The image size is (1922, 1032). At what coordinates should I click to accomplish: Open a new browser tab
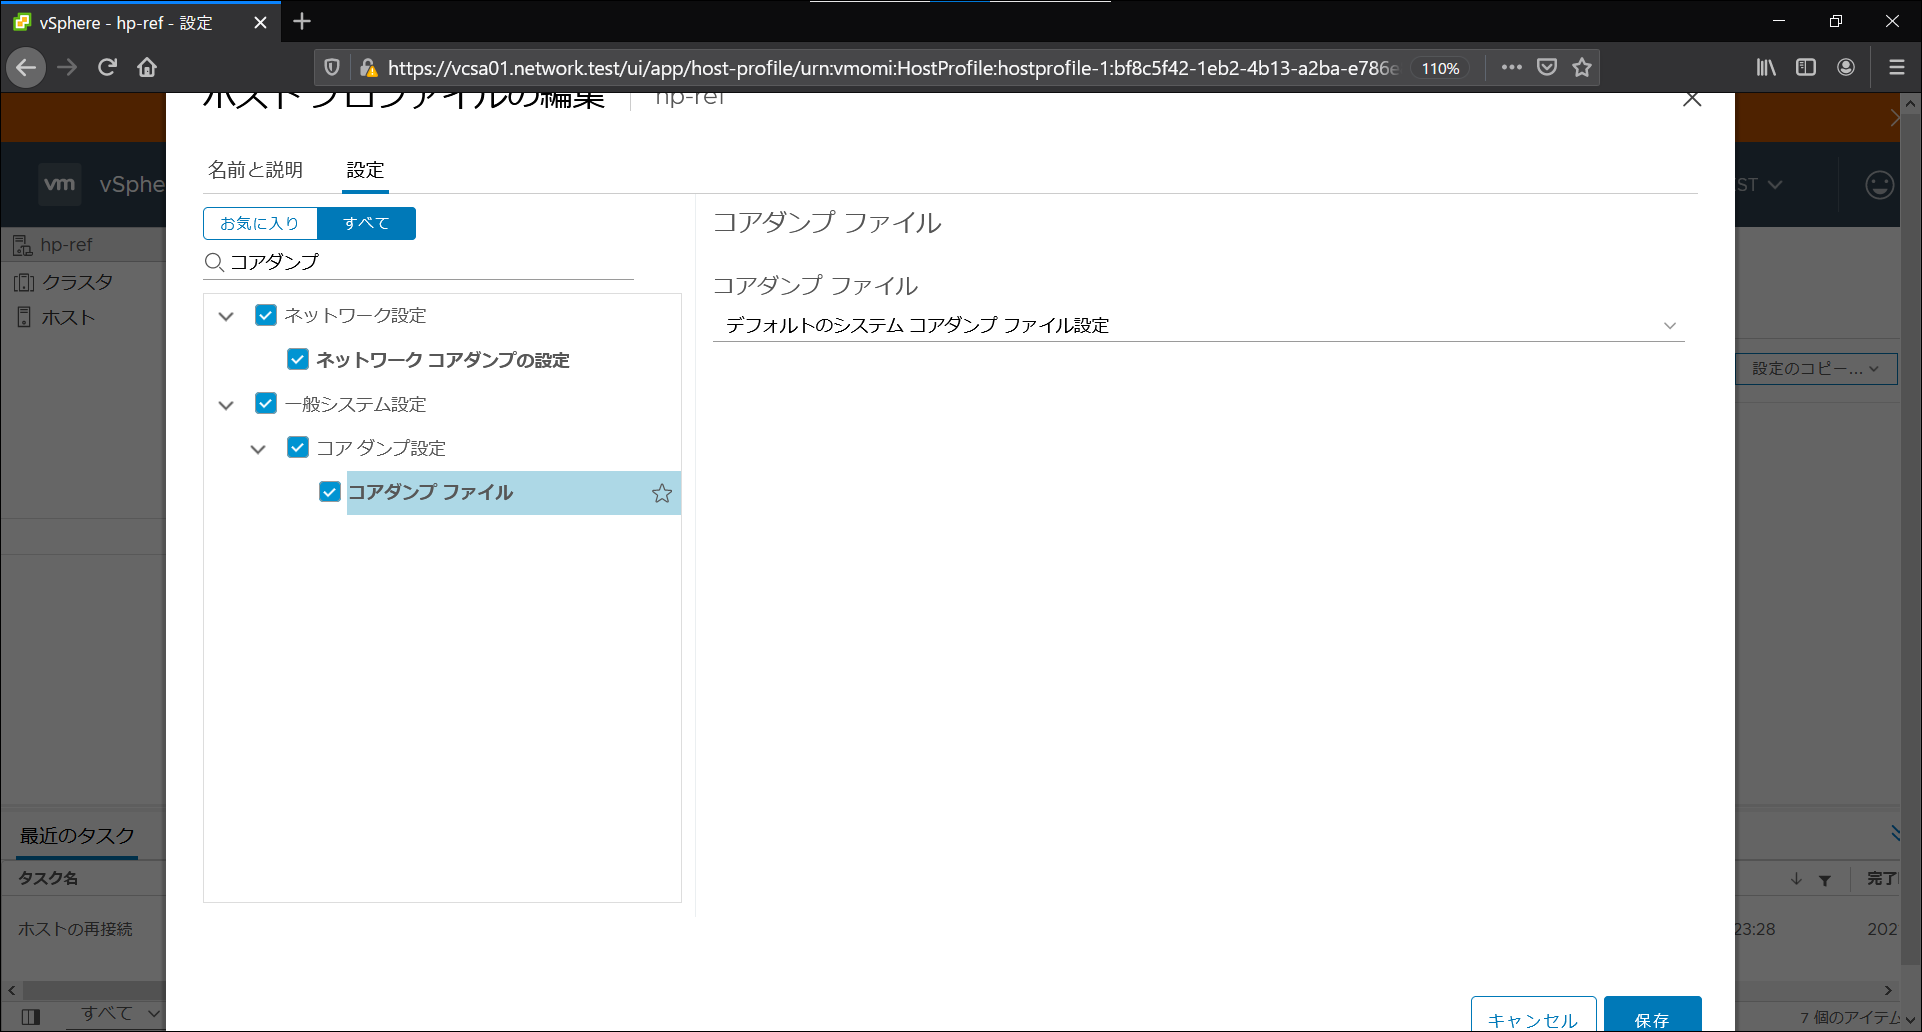302,21
